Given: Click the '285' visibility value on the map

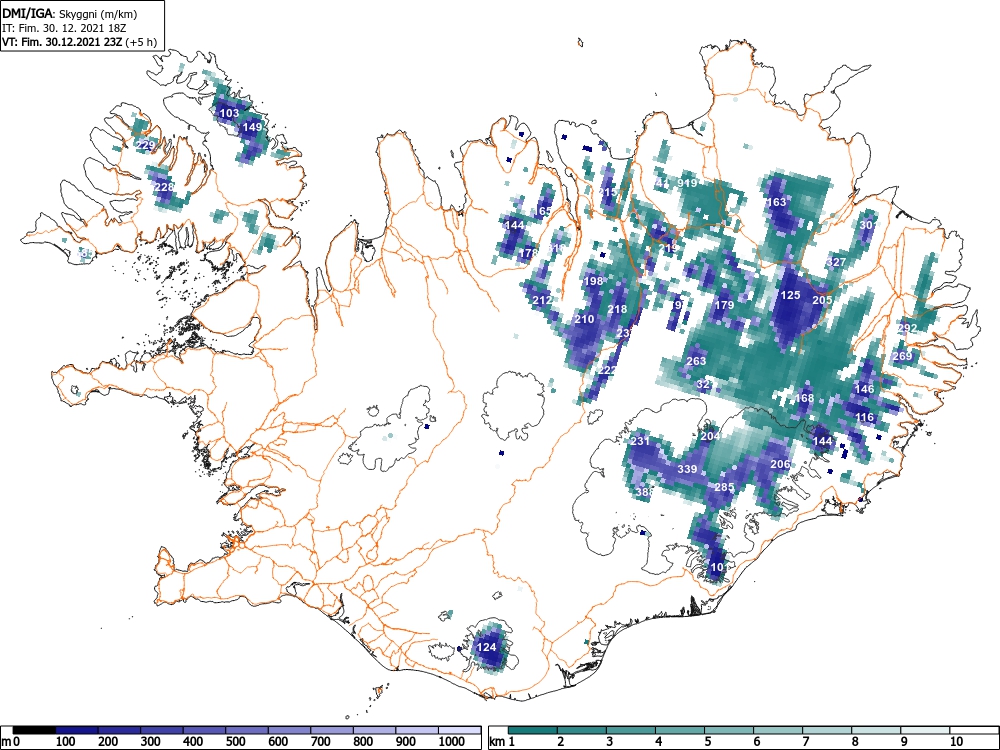Looking at the screenshot, I should [724, 487].
